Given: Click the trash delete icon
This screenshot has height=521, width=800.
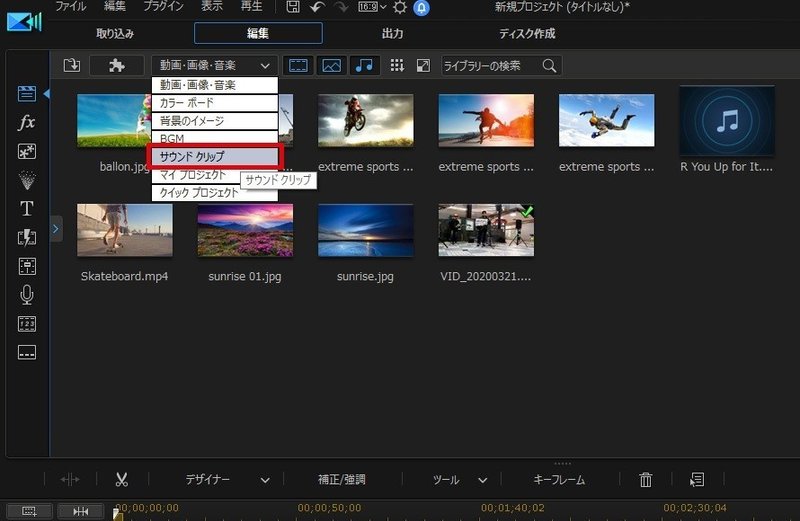Looking at the screenshot, I should pos(645,480).
